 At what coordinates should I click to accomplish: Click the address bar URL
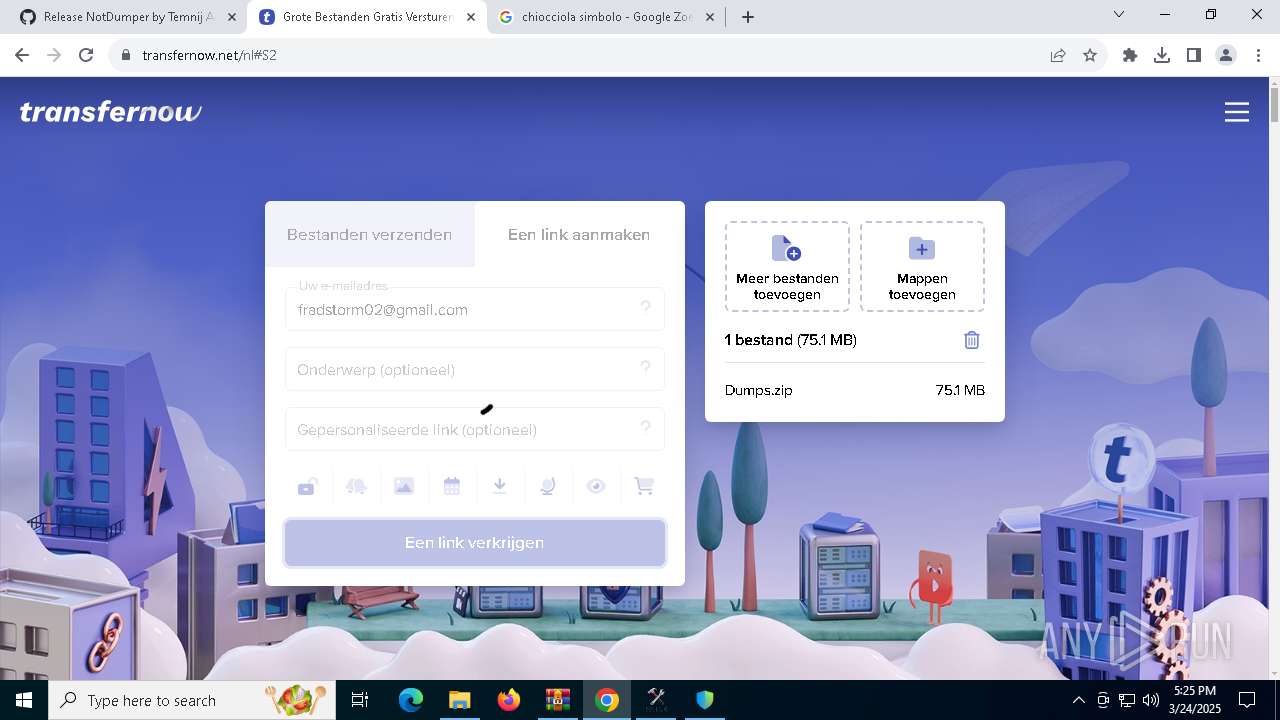[x=209, y=55]
